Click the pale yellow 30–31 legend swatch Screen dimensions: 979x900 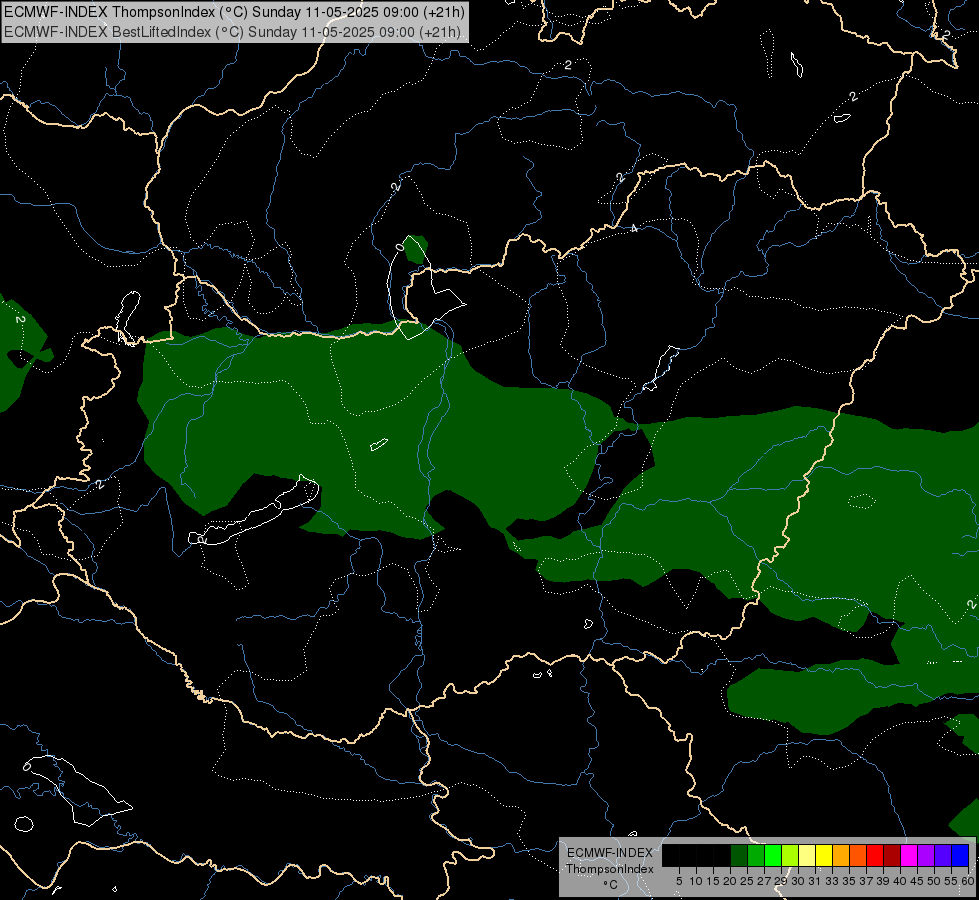point(807,855)
